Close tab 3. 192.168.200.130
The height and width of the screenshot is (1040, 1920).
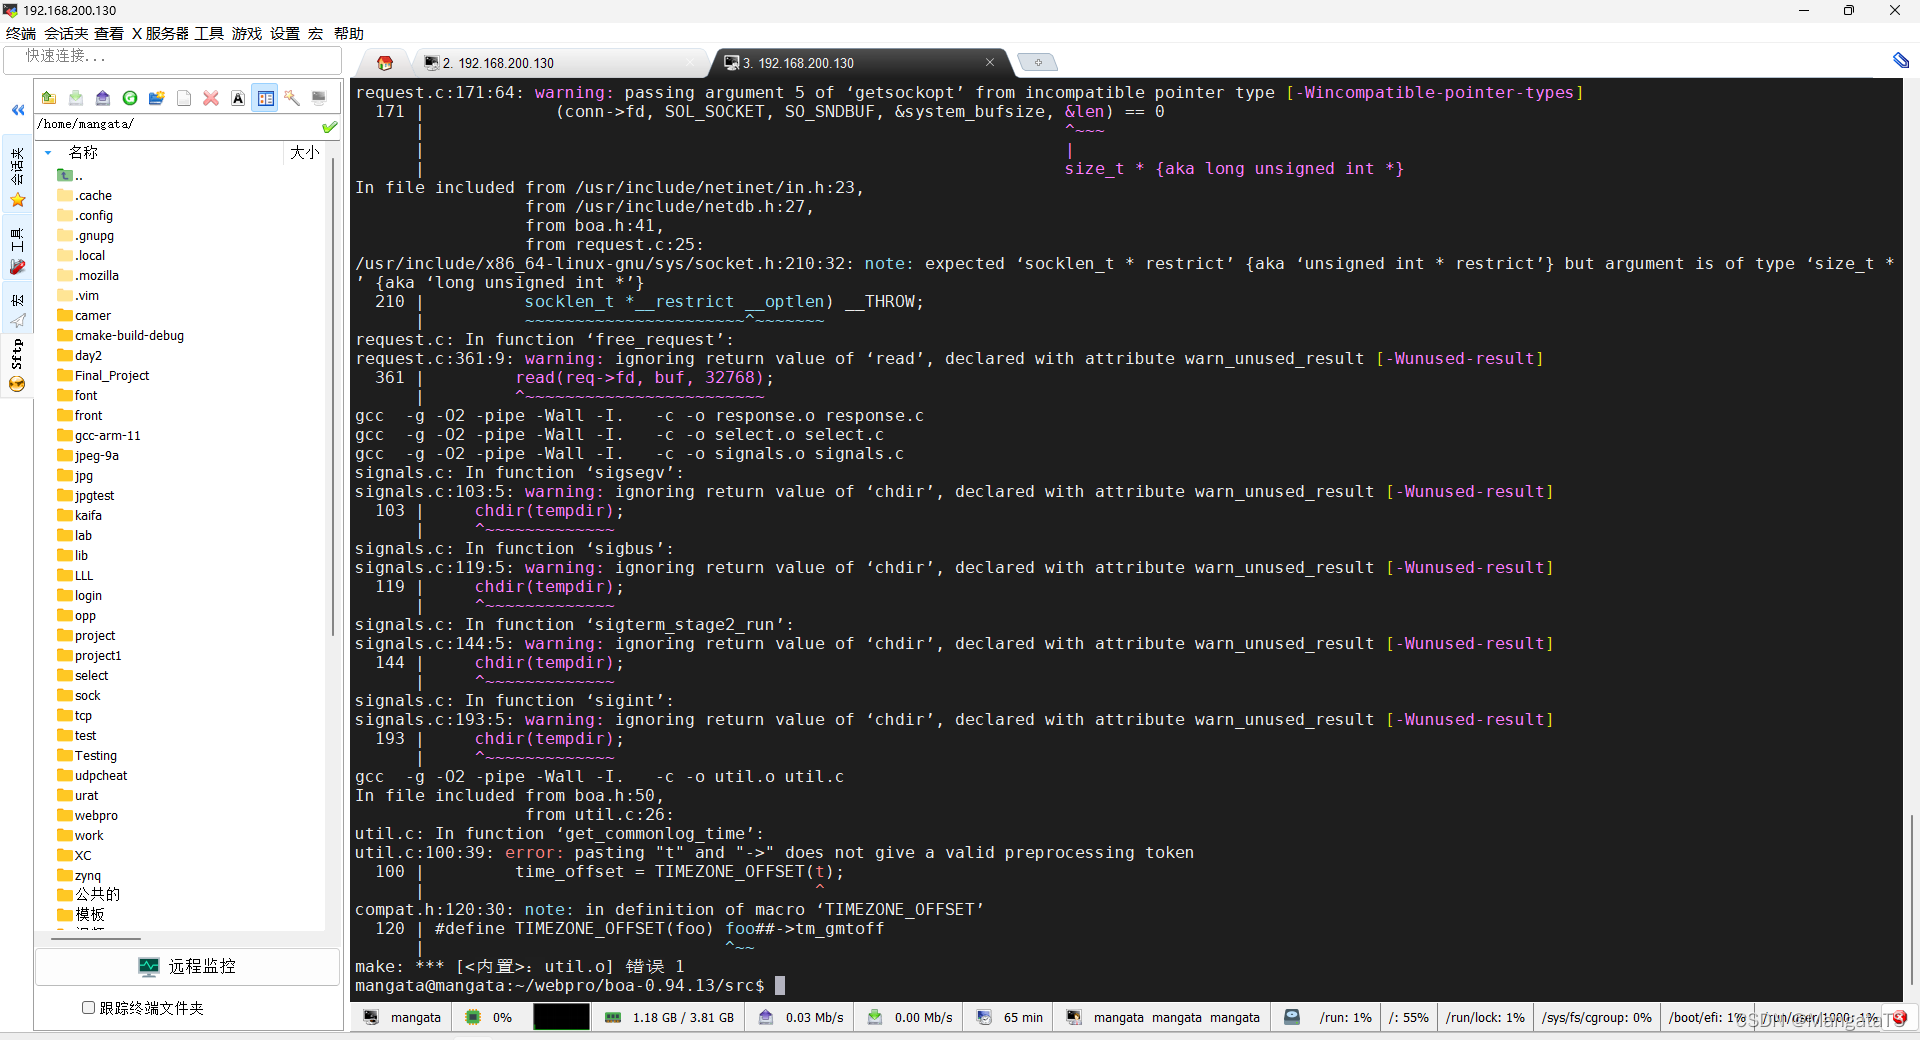(x=990, y=62)
